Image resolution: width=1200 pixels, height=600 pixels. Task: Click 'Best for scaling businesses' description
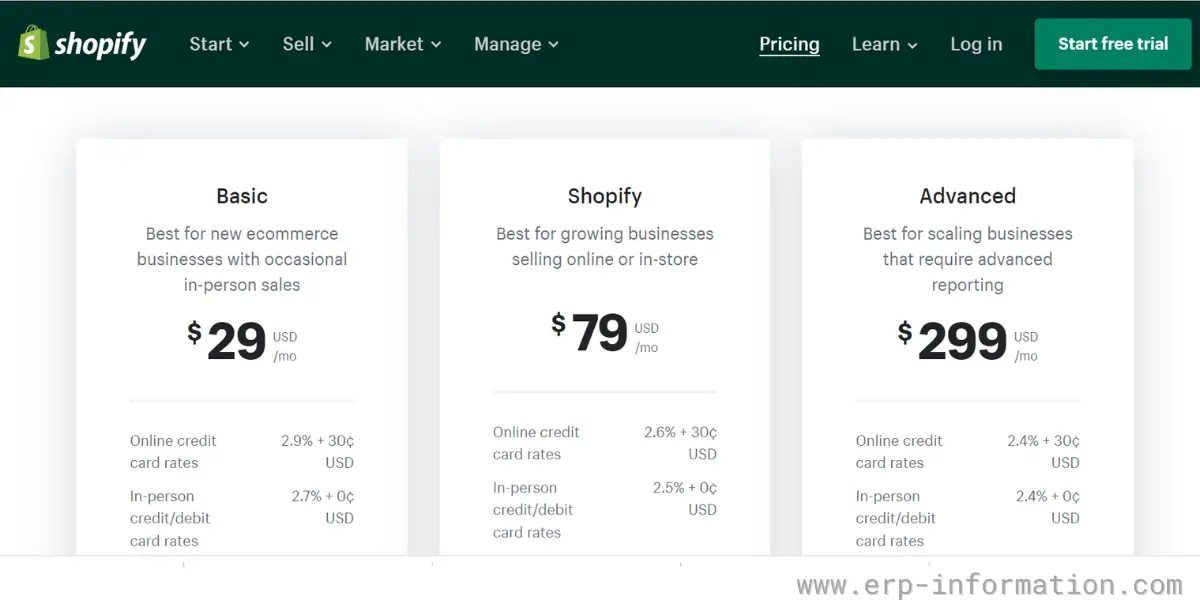[x=968, y=259]
